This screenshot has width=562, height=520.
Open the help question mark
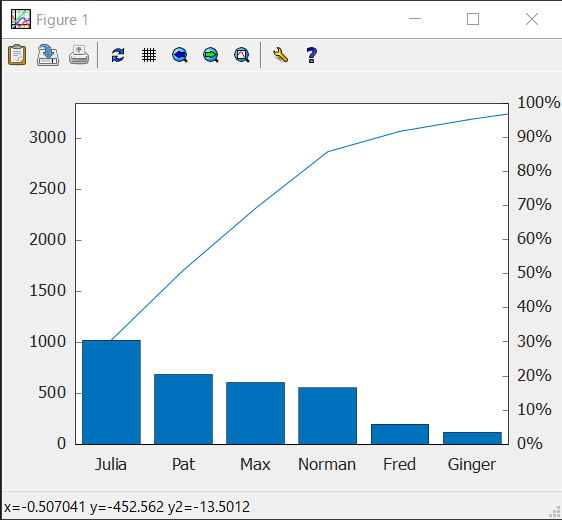click(x=311, y=55)
